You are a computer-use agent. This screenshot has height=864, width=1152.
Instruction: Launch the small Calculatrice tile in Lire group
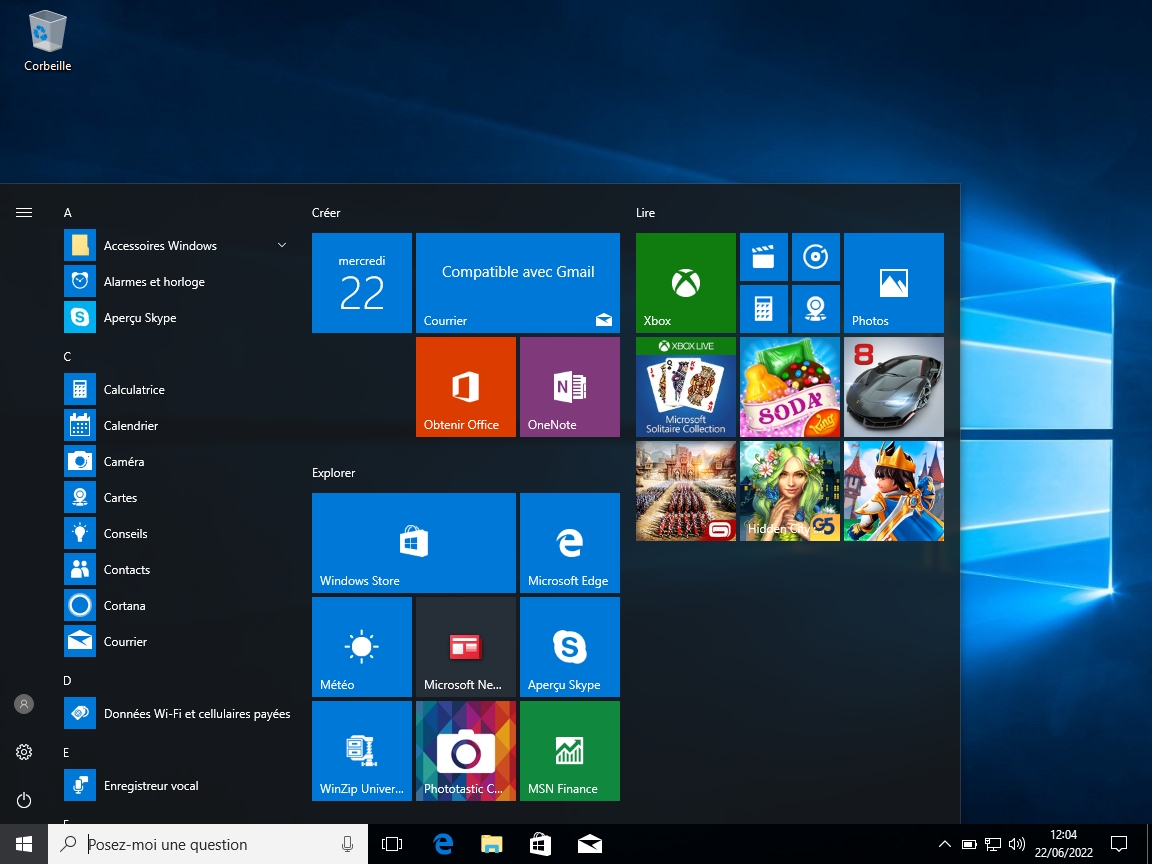[x=763, y=309]
